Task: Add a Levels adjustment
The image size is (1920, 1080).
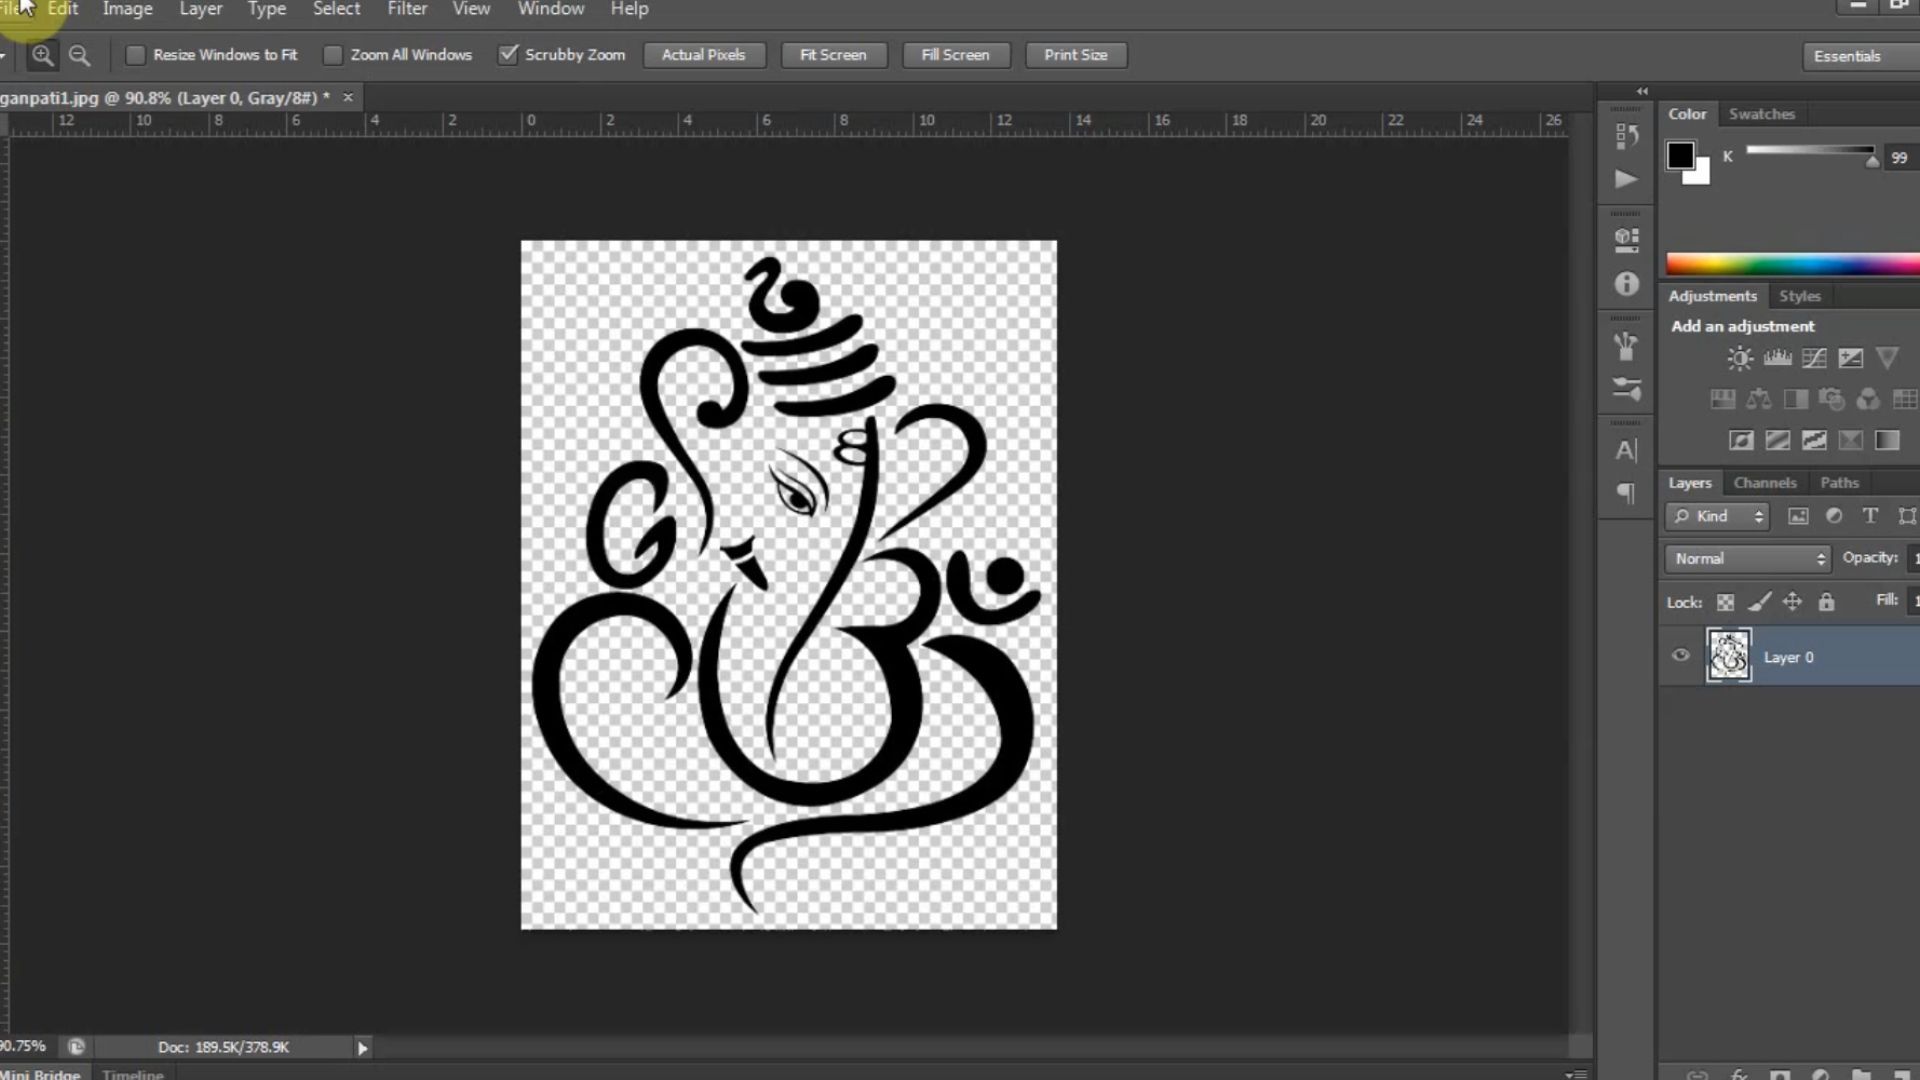Action: (1777, 358)
